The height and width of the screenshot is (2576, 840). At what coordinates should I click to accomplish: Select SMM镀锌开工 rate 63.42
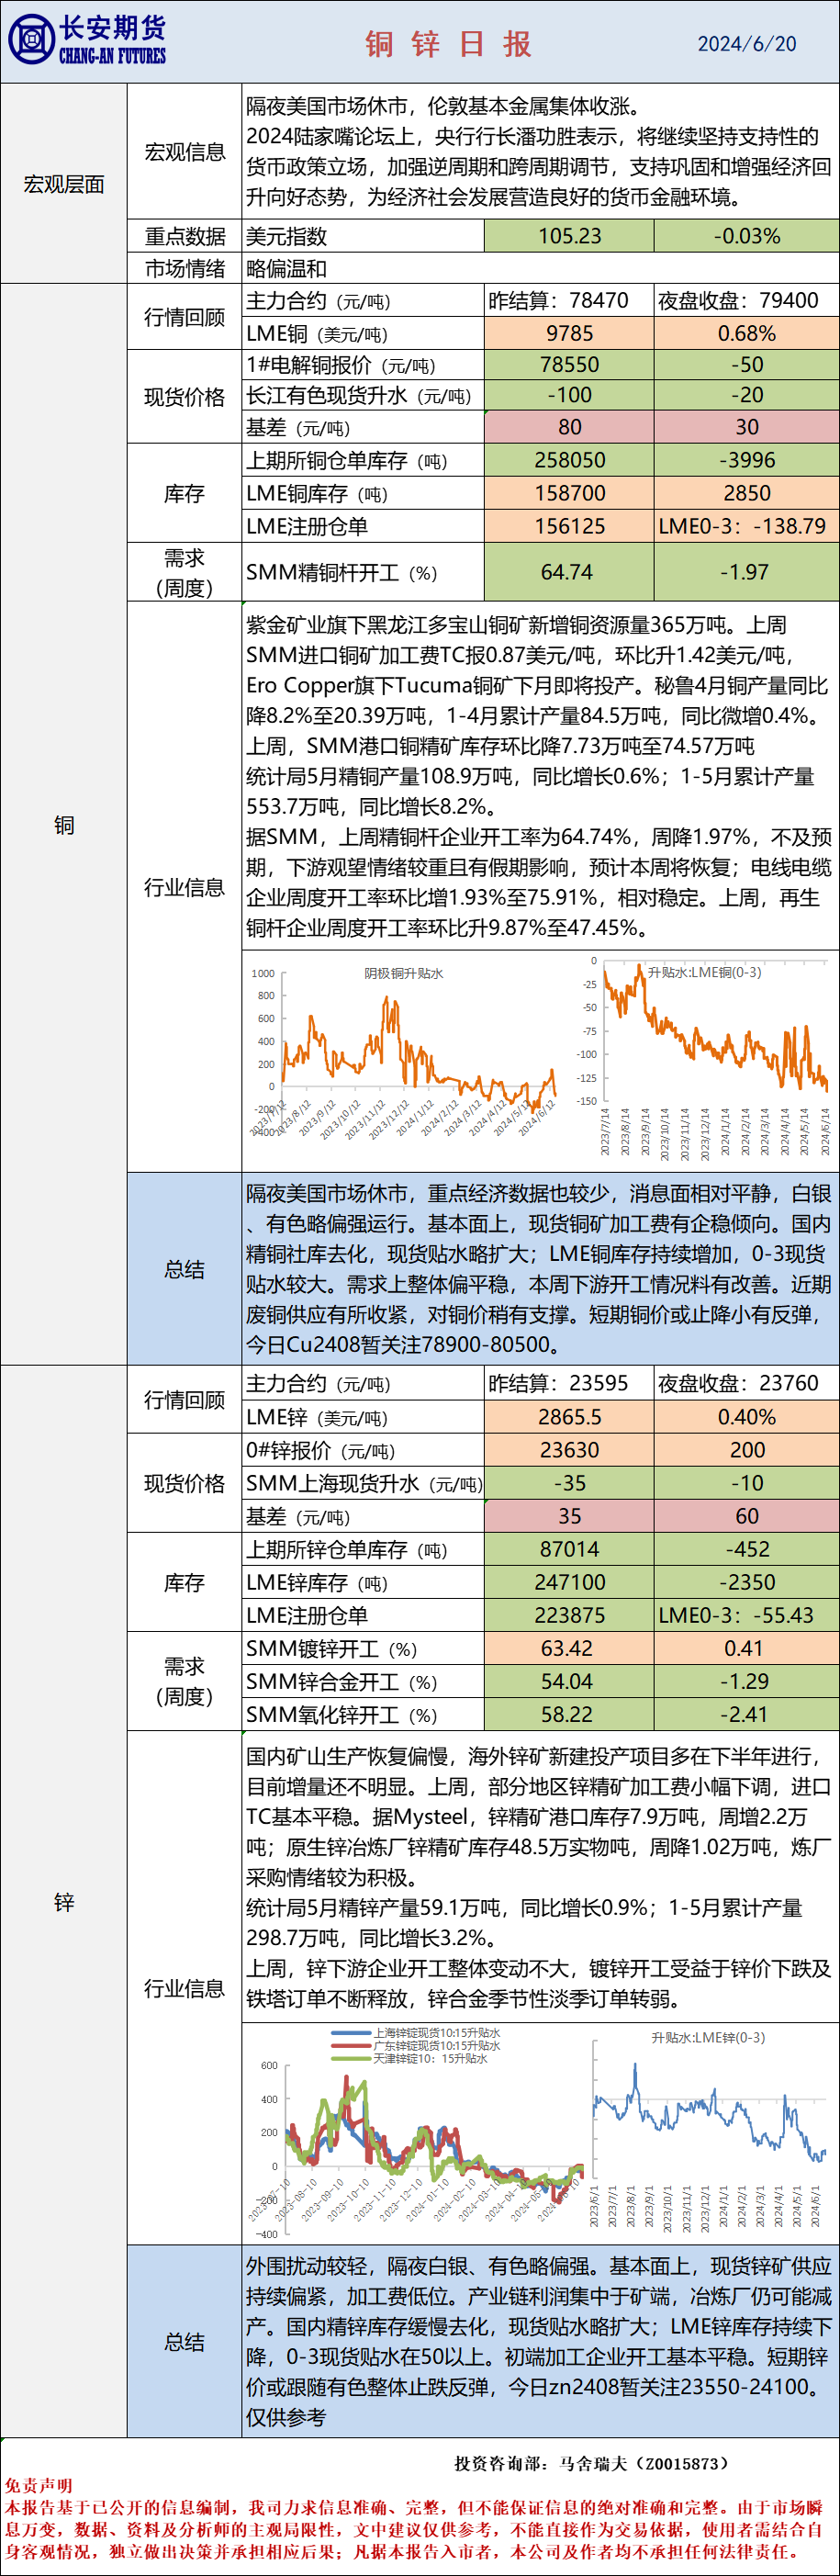pos(569,1647)
